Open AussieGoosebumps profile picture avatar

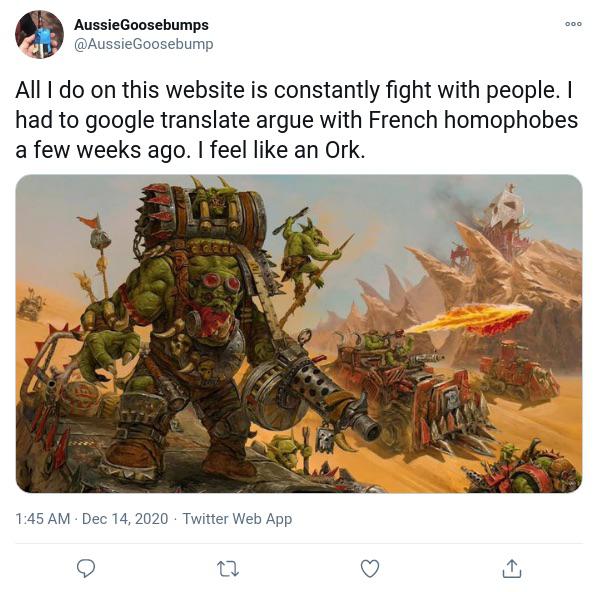coord(39,34)
